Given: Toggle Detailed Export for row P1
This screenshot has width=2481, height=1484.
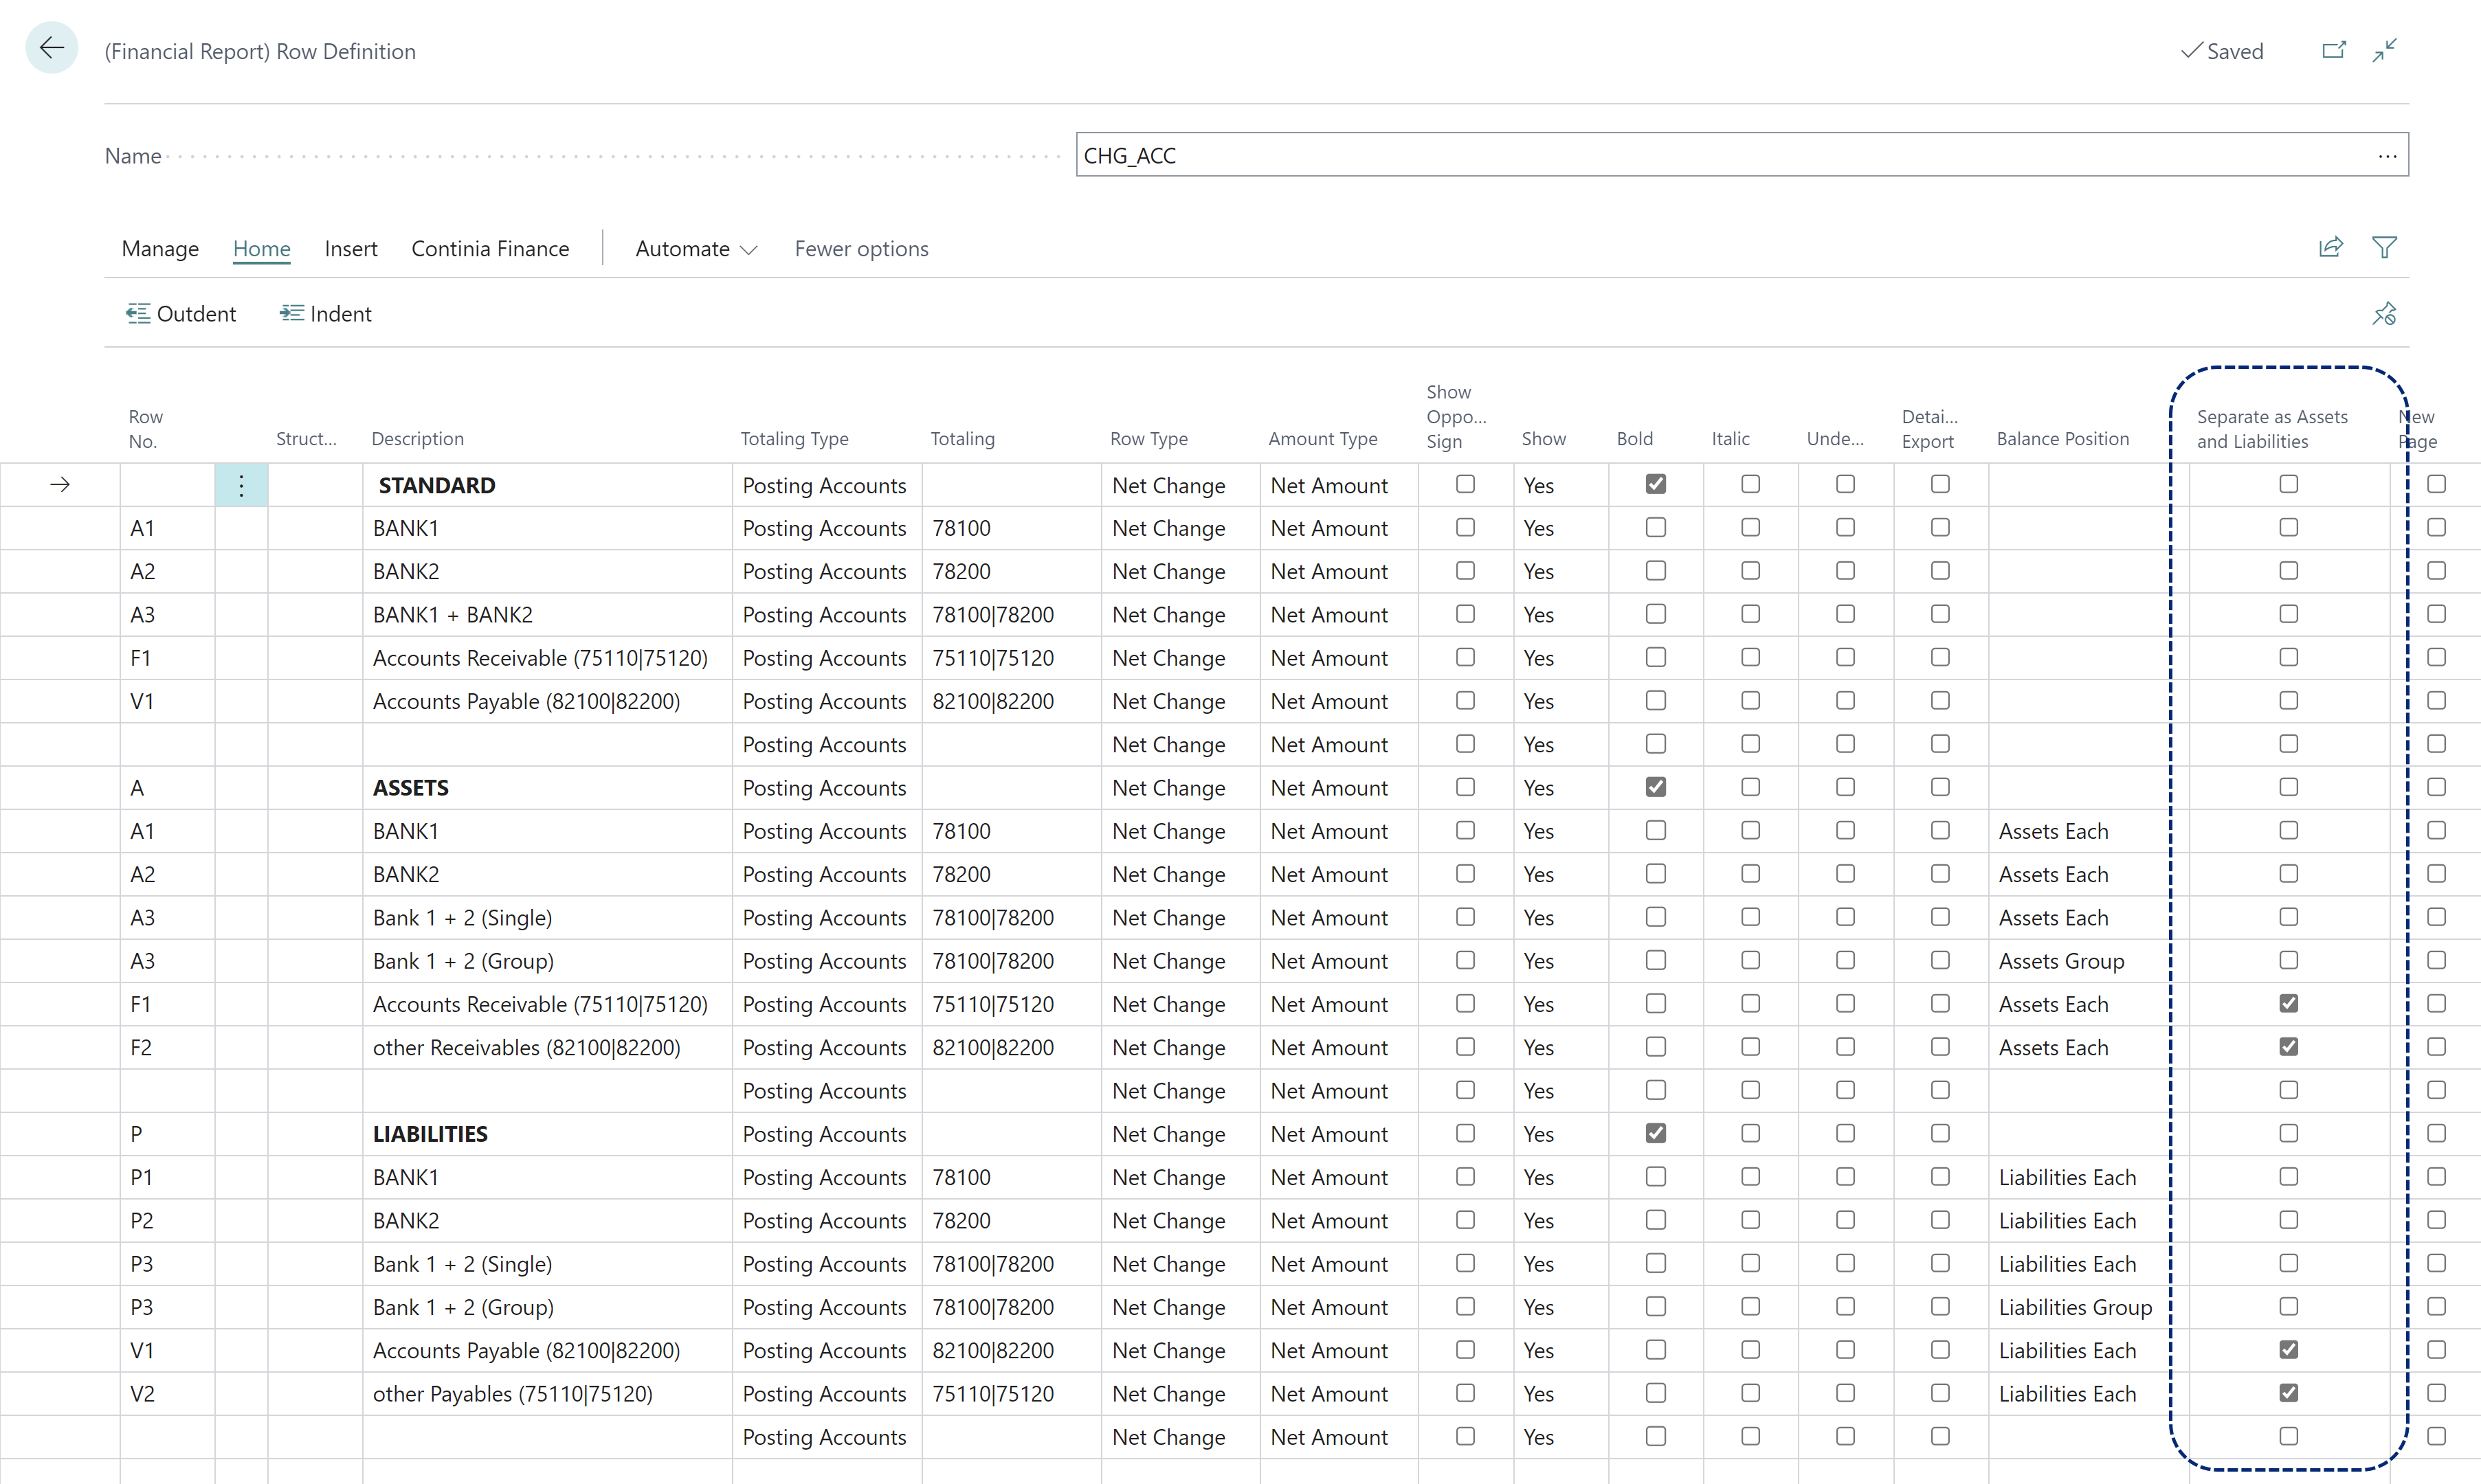Looking at the screenshot, I should (x=1940, y=1176).
